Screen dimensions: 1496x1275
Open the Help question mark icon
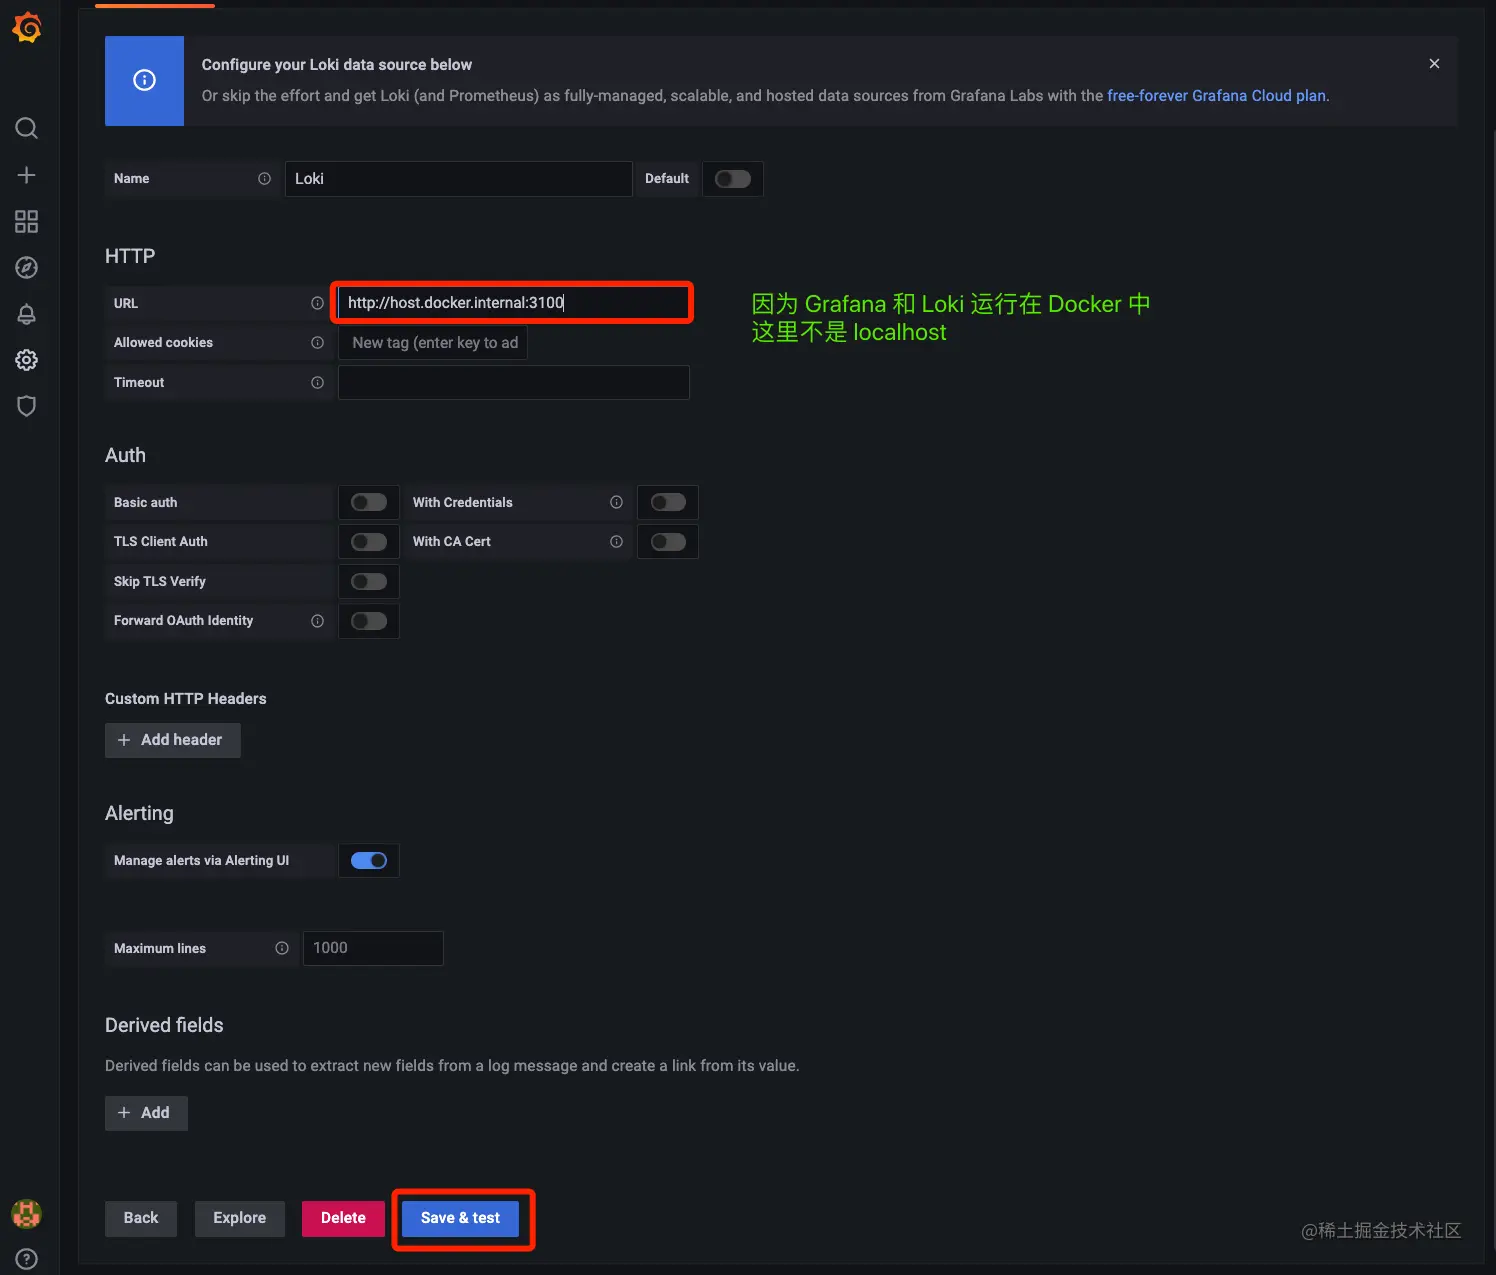(27, 1260)
